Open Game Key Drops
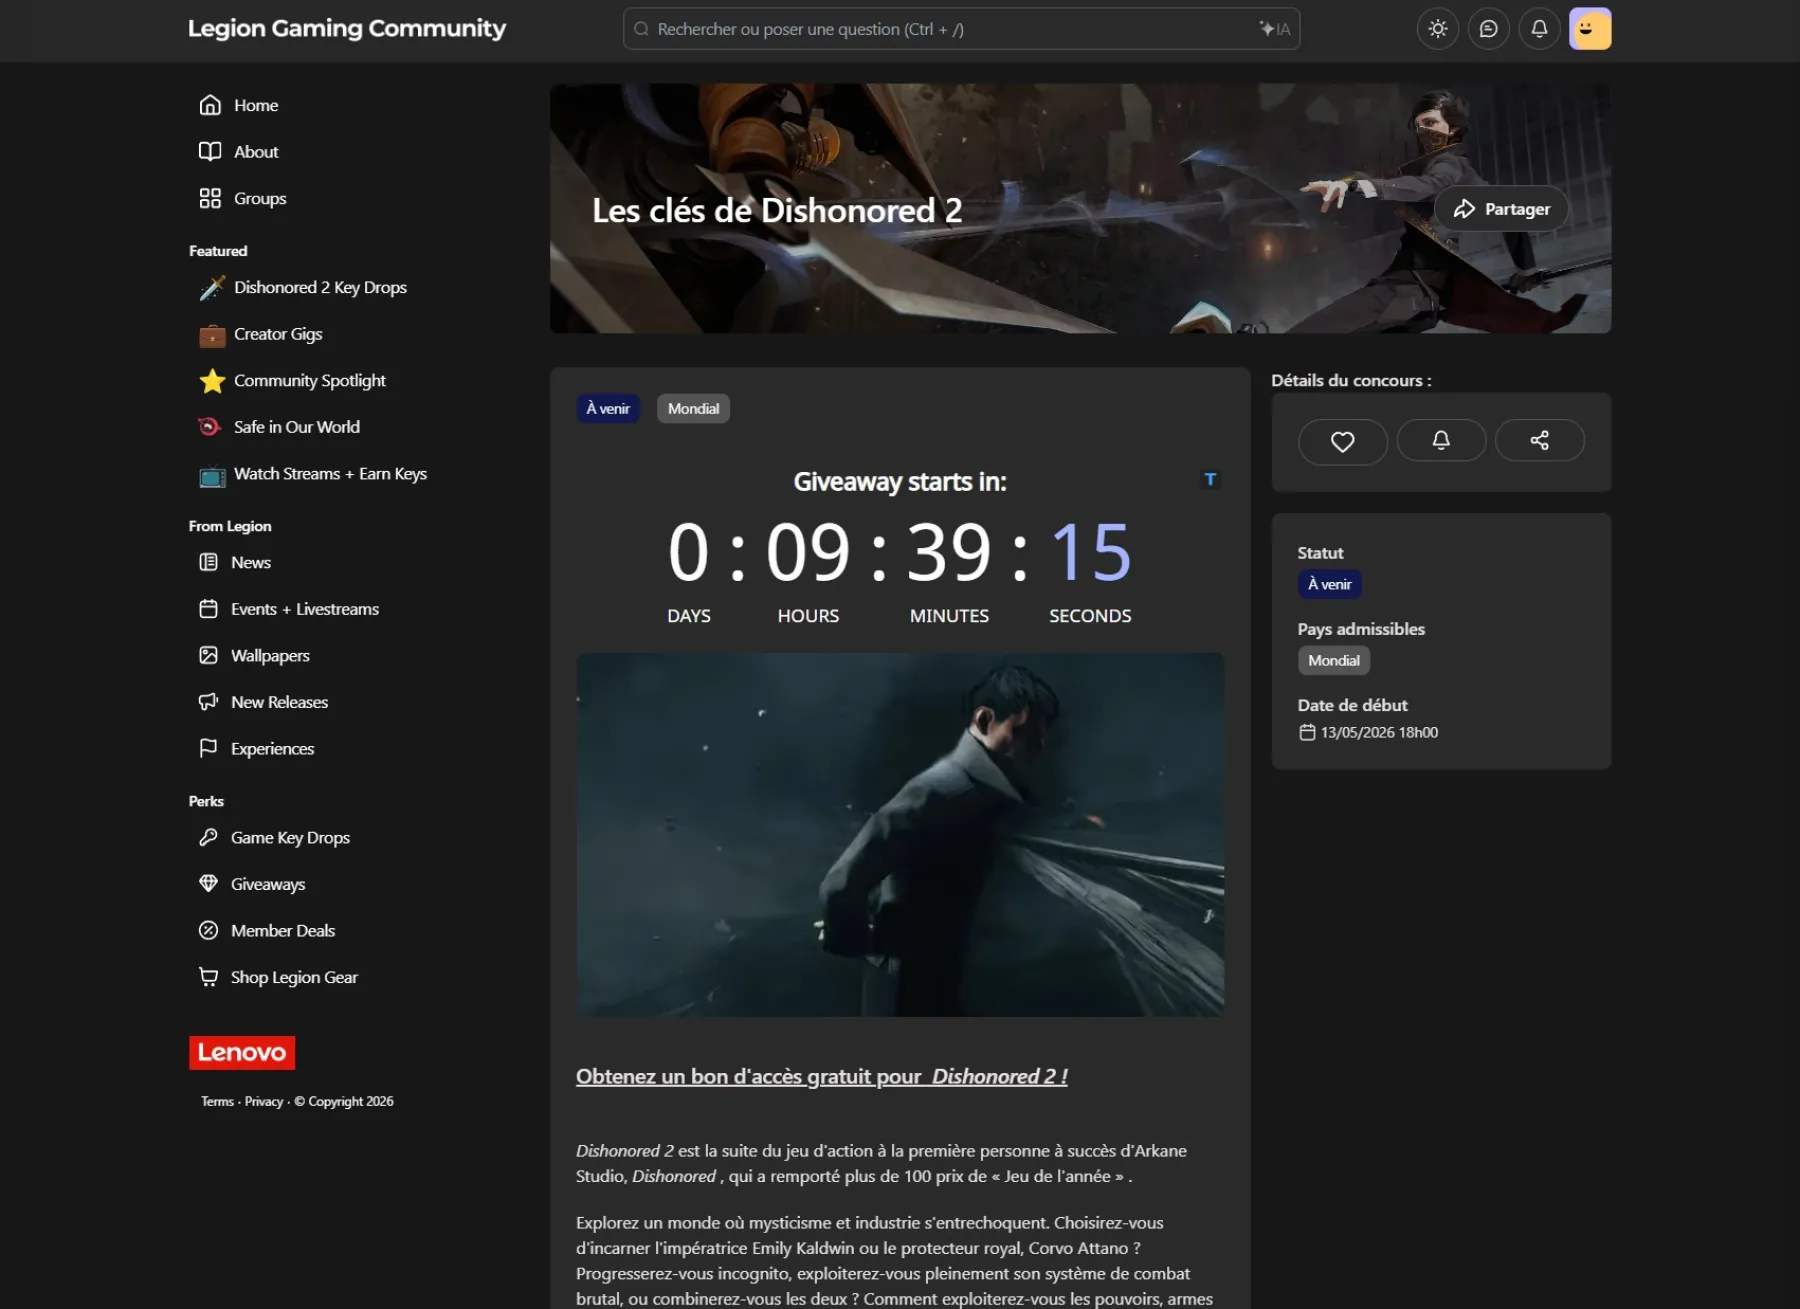Image resolution: width=1800 pixels, height=1309 pixels. [x=290, y=837]
